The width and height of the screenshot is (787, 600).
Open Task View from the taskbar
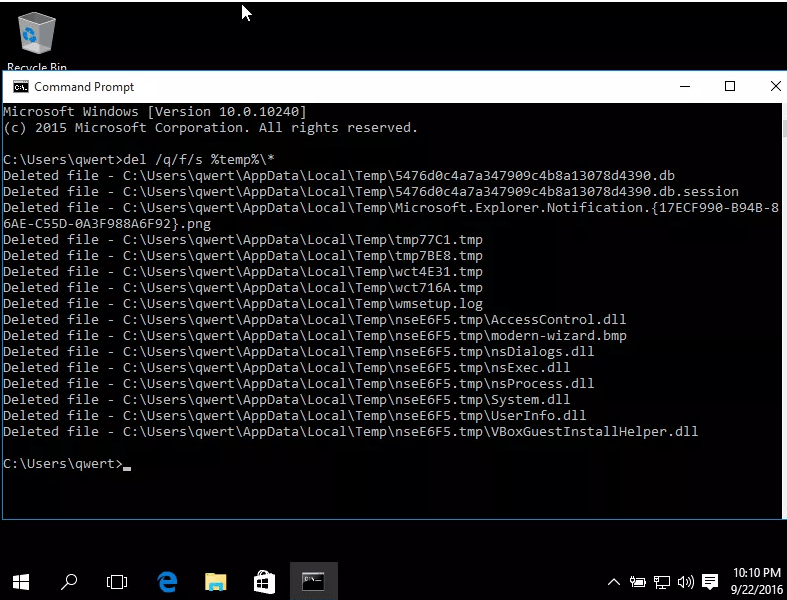(117, 581)
